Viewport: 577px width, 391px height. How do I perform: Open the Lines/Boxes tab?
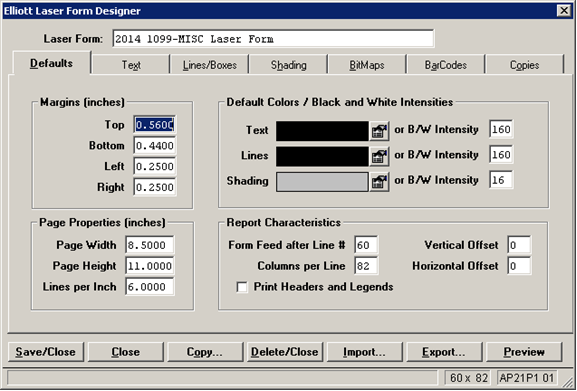click(x=210, y=65)
